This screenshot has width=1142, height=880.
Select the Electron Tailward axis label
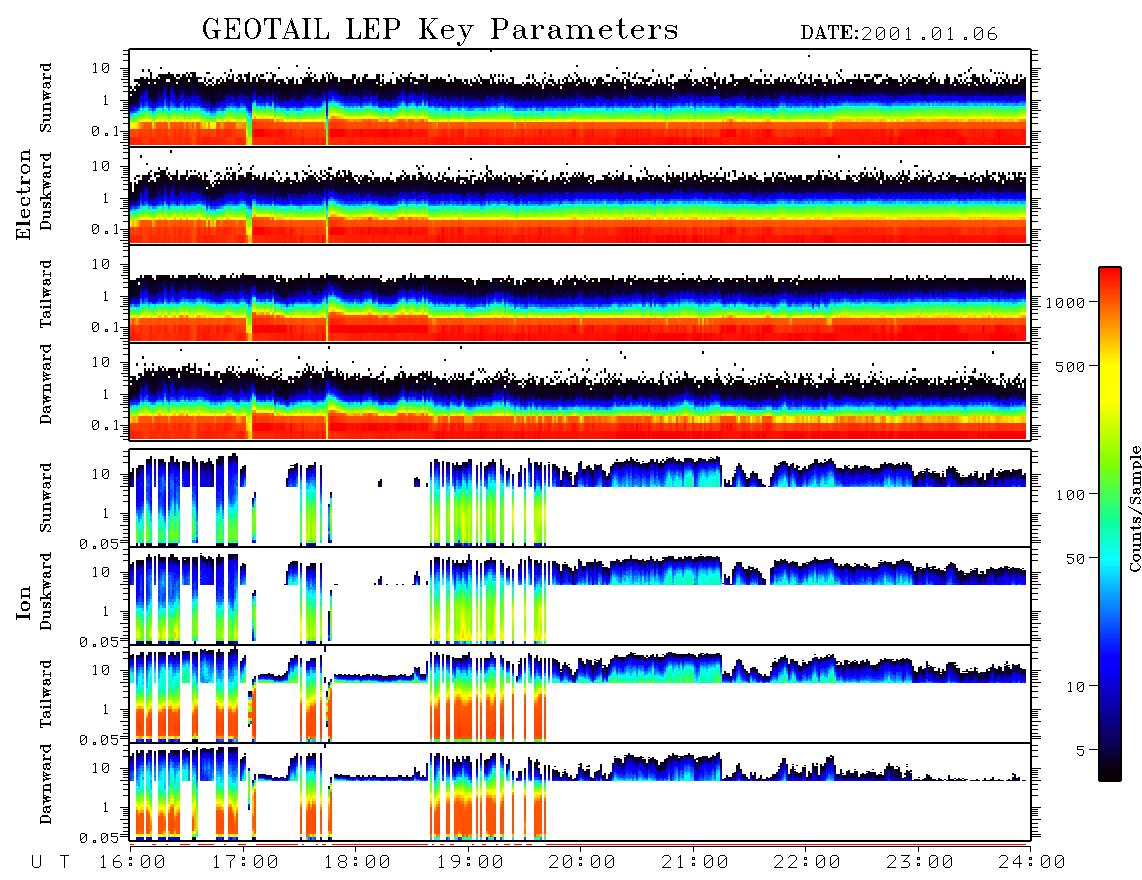46,294
